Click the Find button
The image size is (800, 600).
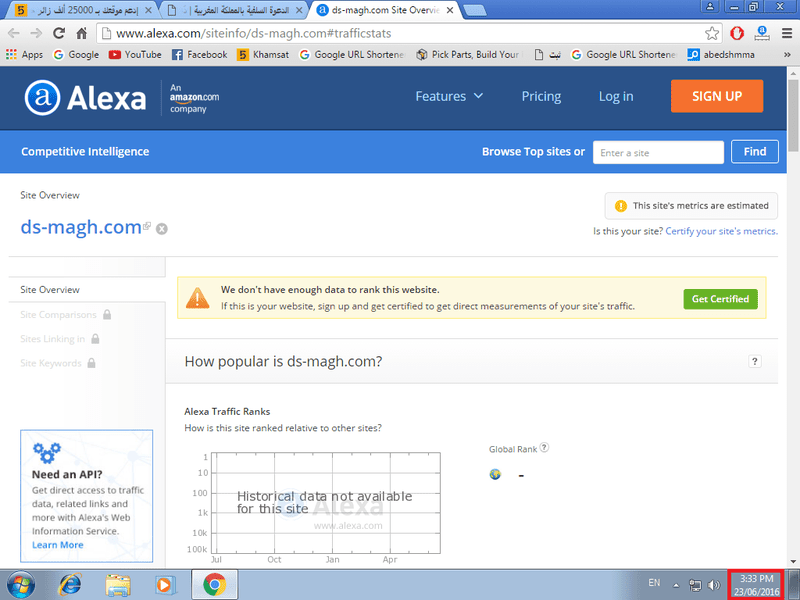pos(755,152)
